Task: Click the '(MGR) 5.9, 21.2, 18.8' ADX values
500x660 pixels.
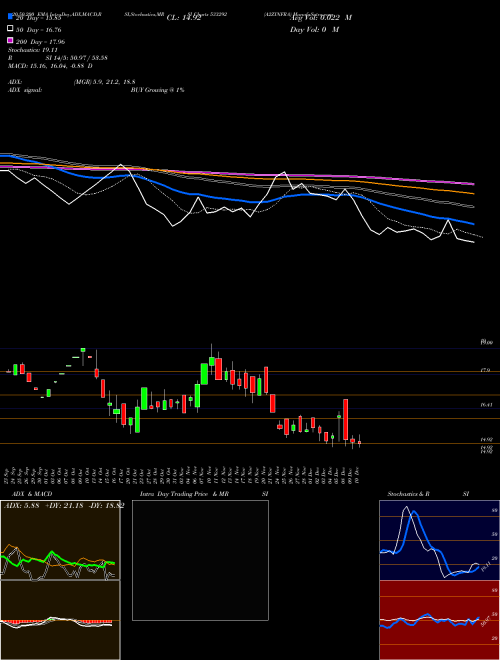Action: point(104,82)
